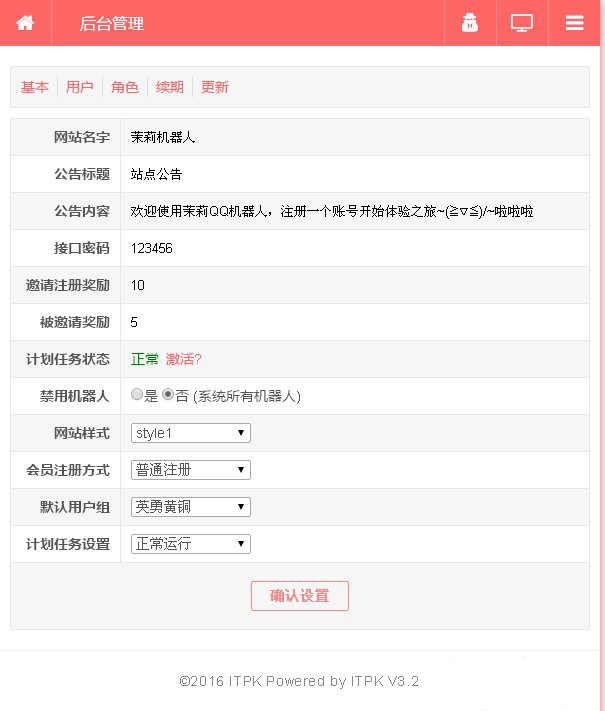Image resolution: width=605 pixels, height=711 pixels.
Task: Go to the 角色 tab
Action: click(125, 87)
